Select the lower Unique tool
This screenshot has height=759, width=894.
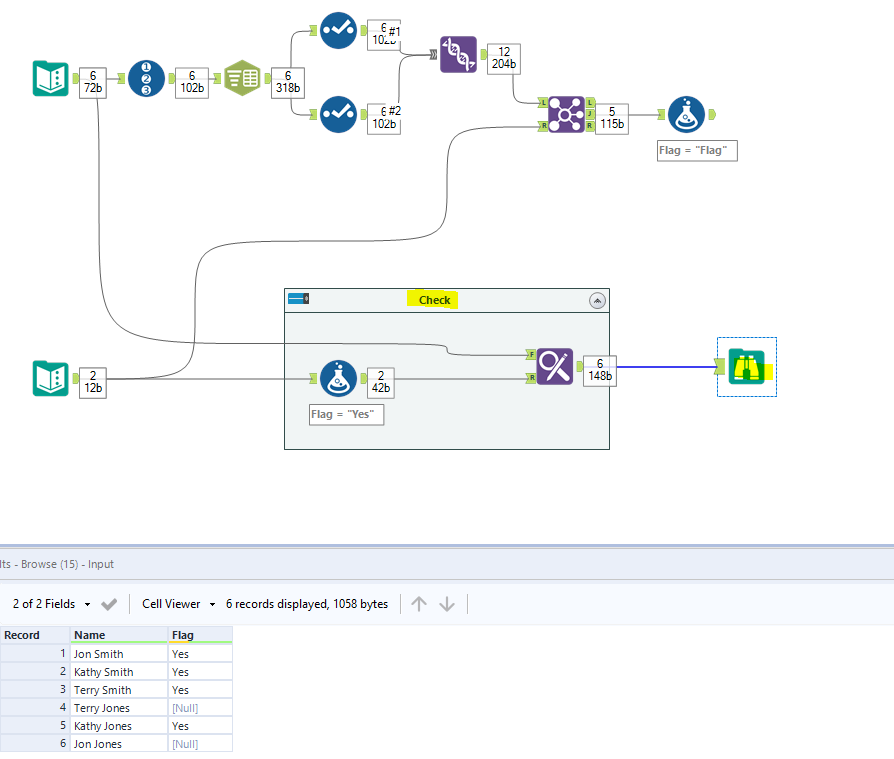[x=337, y=116]
